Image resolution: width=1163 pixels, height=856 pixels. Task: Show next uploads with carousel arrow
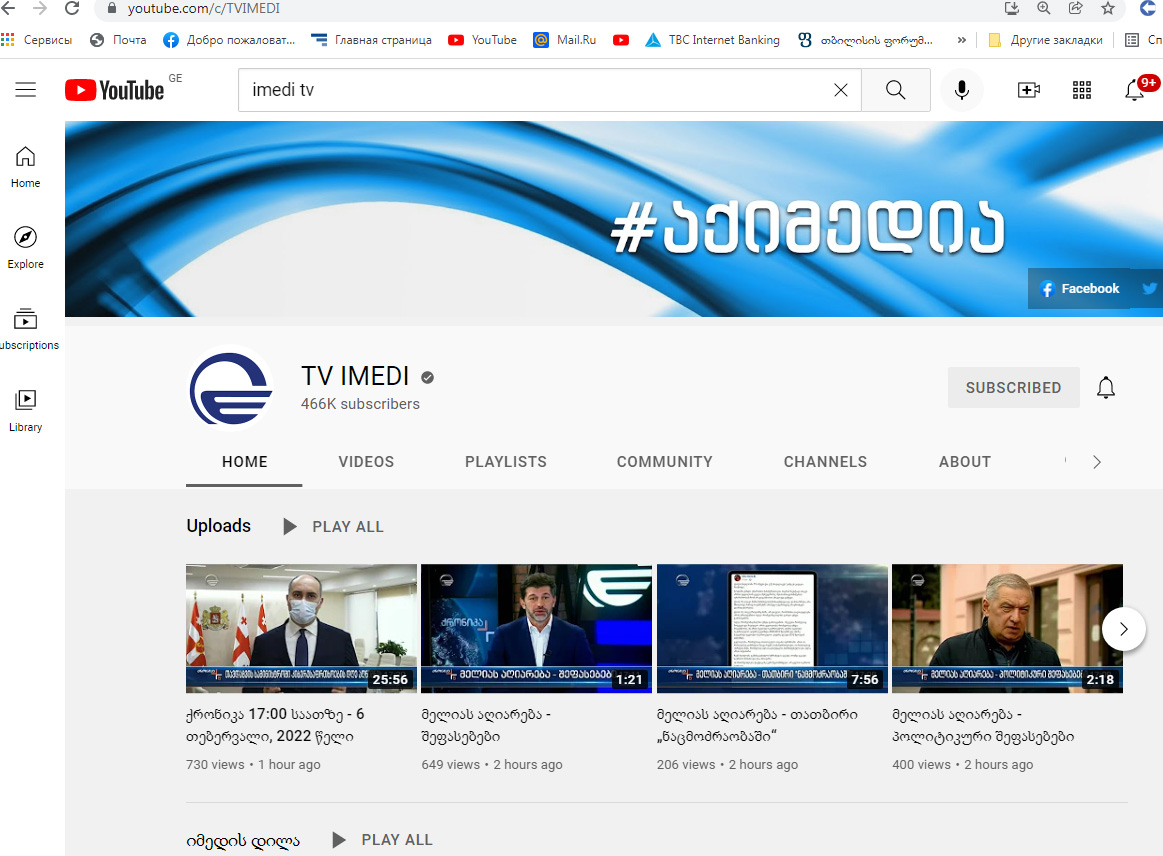tap(1124, 629)
